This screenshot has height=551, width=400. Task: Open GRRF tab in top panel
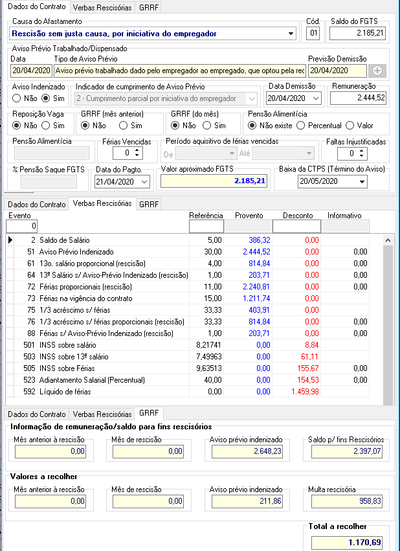[x=149, y=7]
